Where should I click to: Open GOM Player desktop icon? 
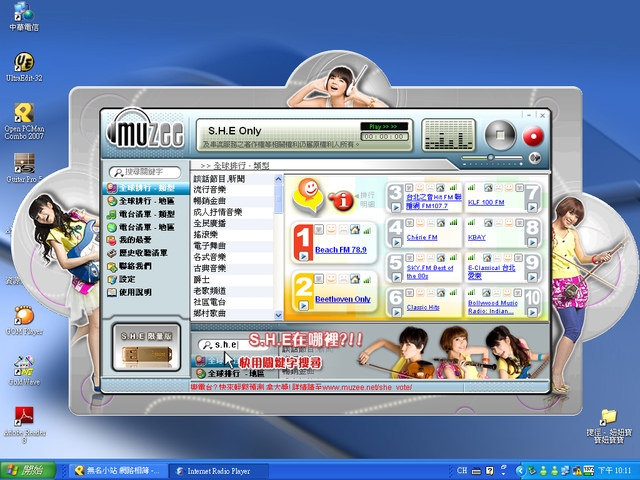[24, 321]
